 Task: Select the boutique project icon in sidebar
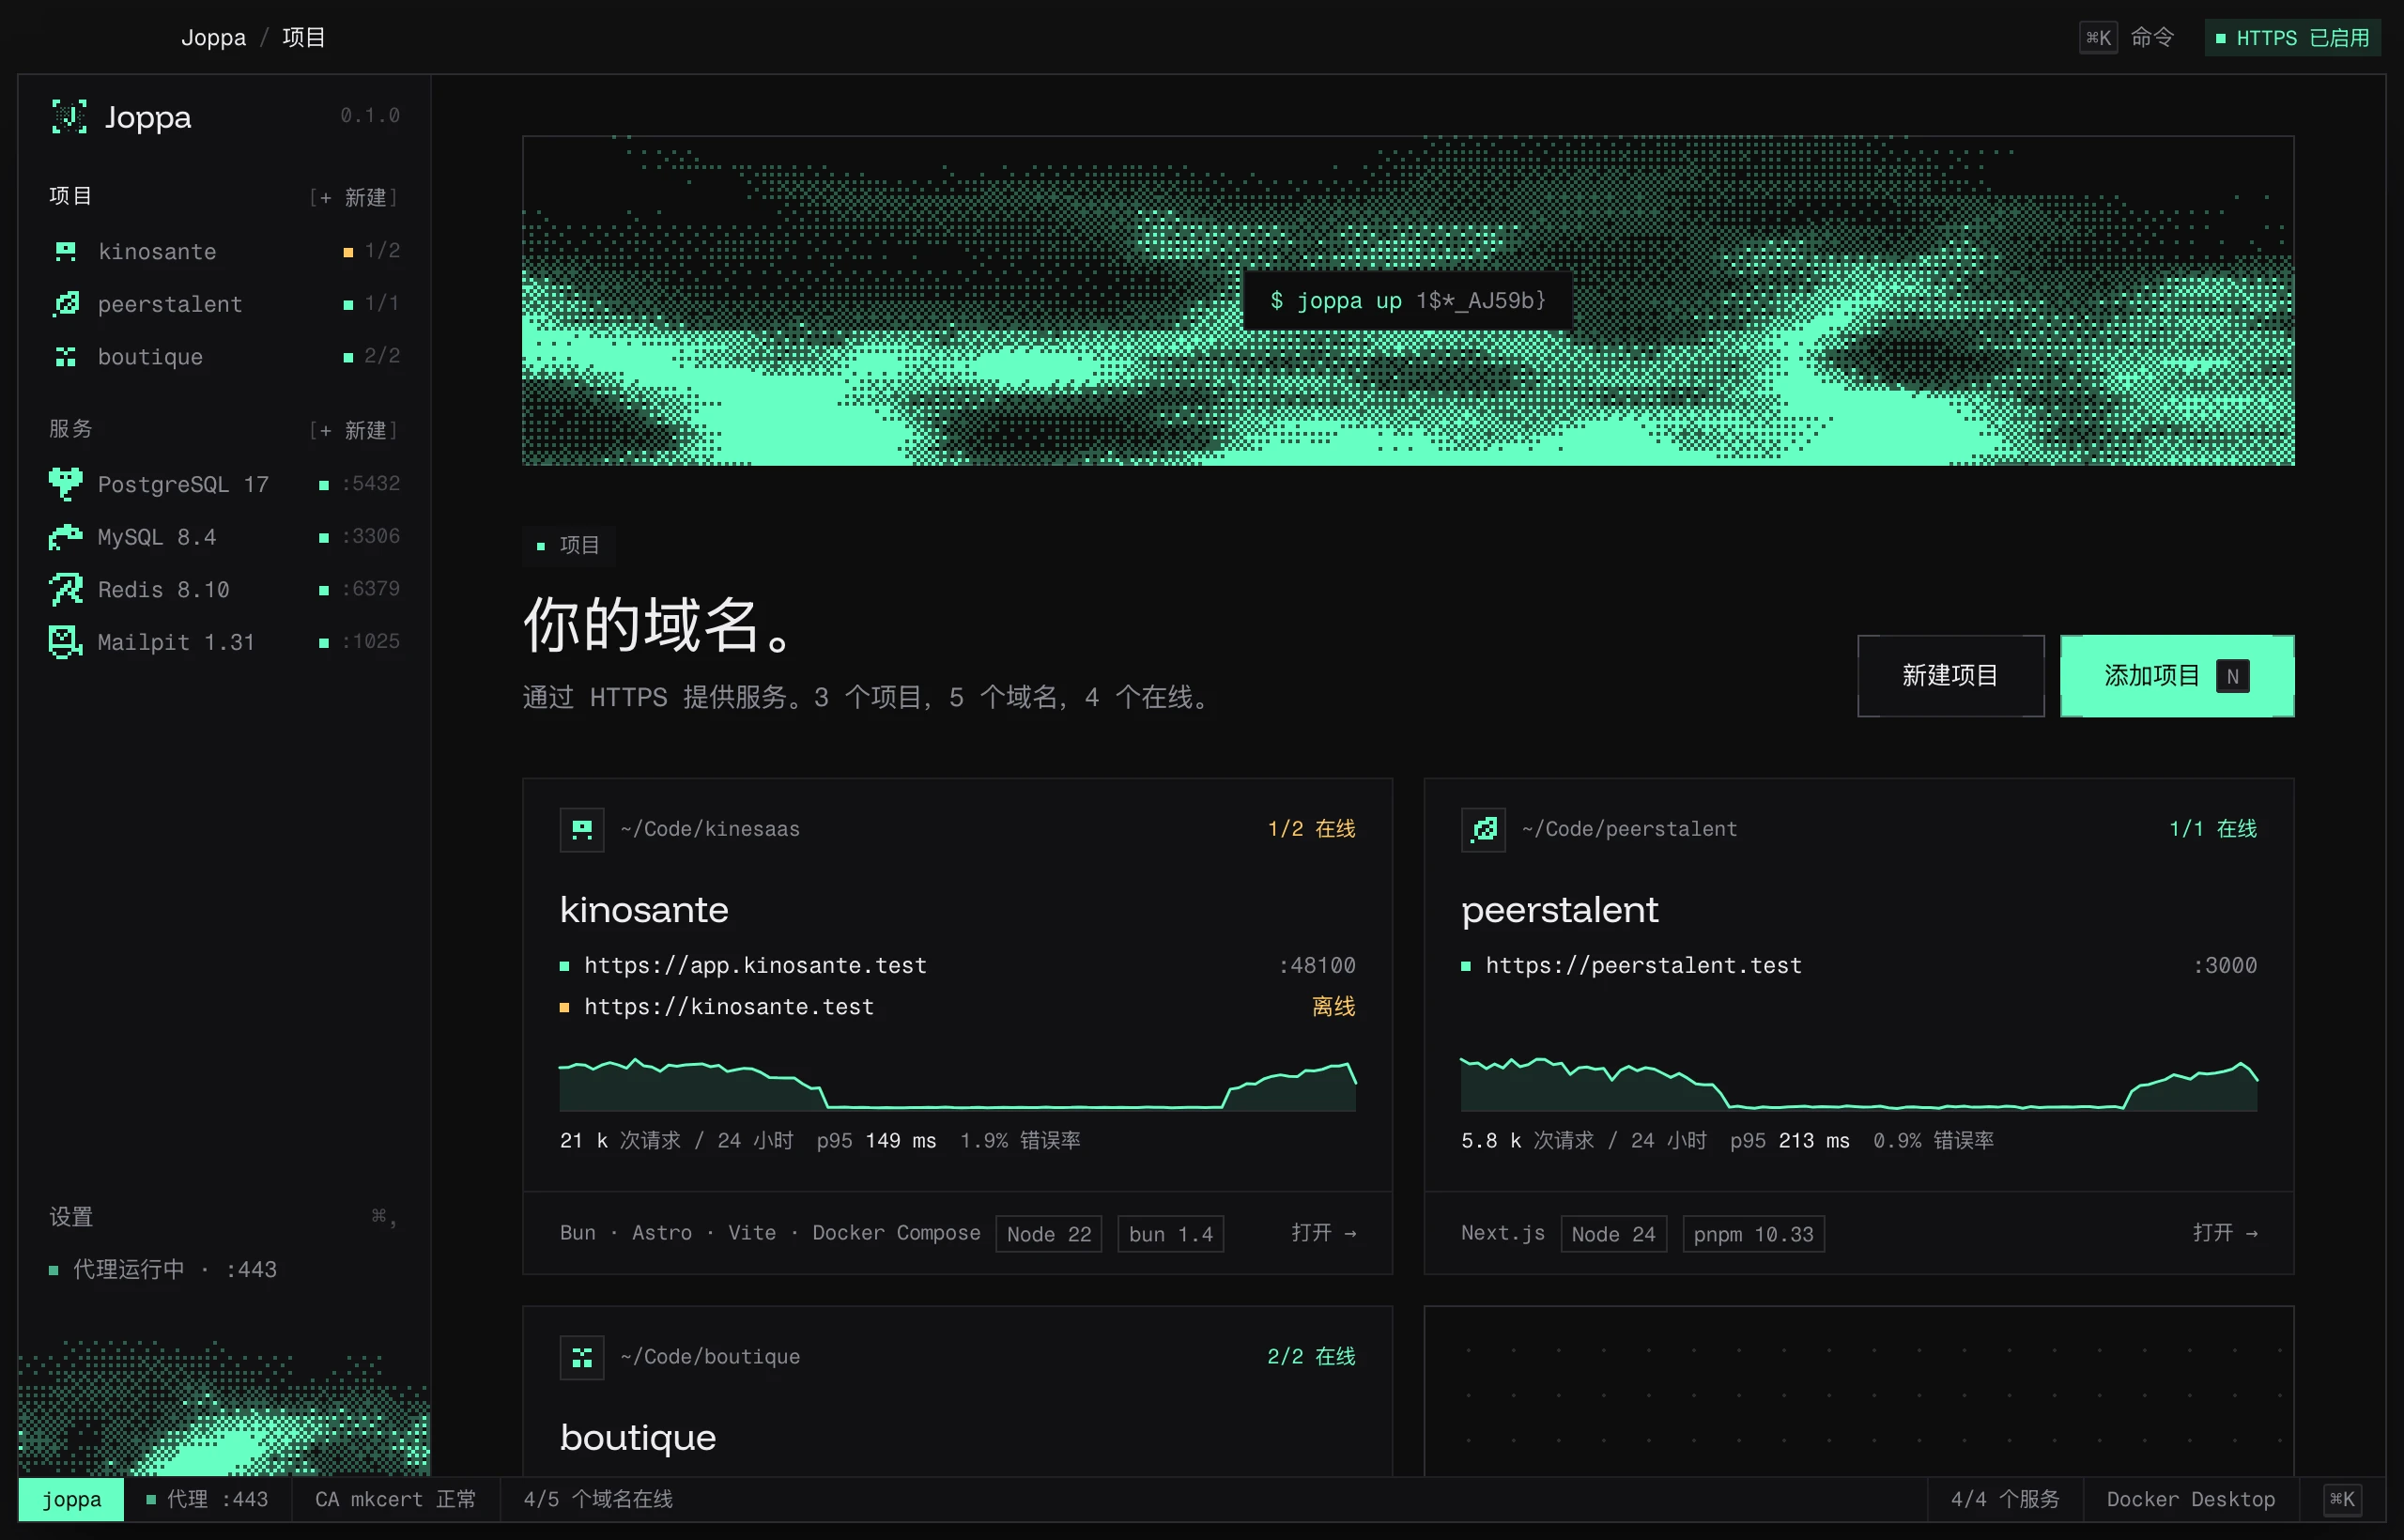click(x=66, y=357)
